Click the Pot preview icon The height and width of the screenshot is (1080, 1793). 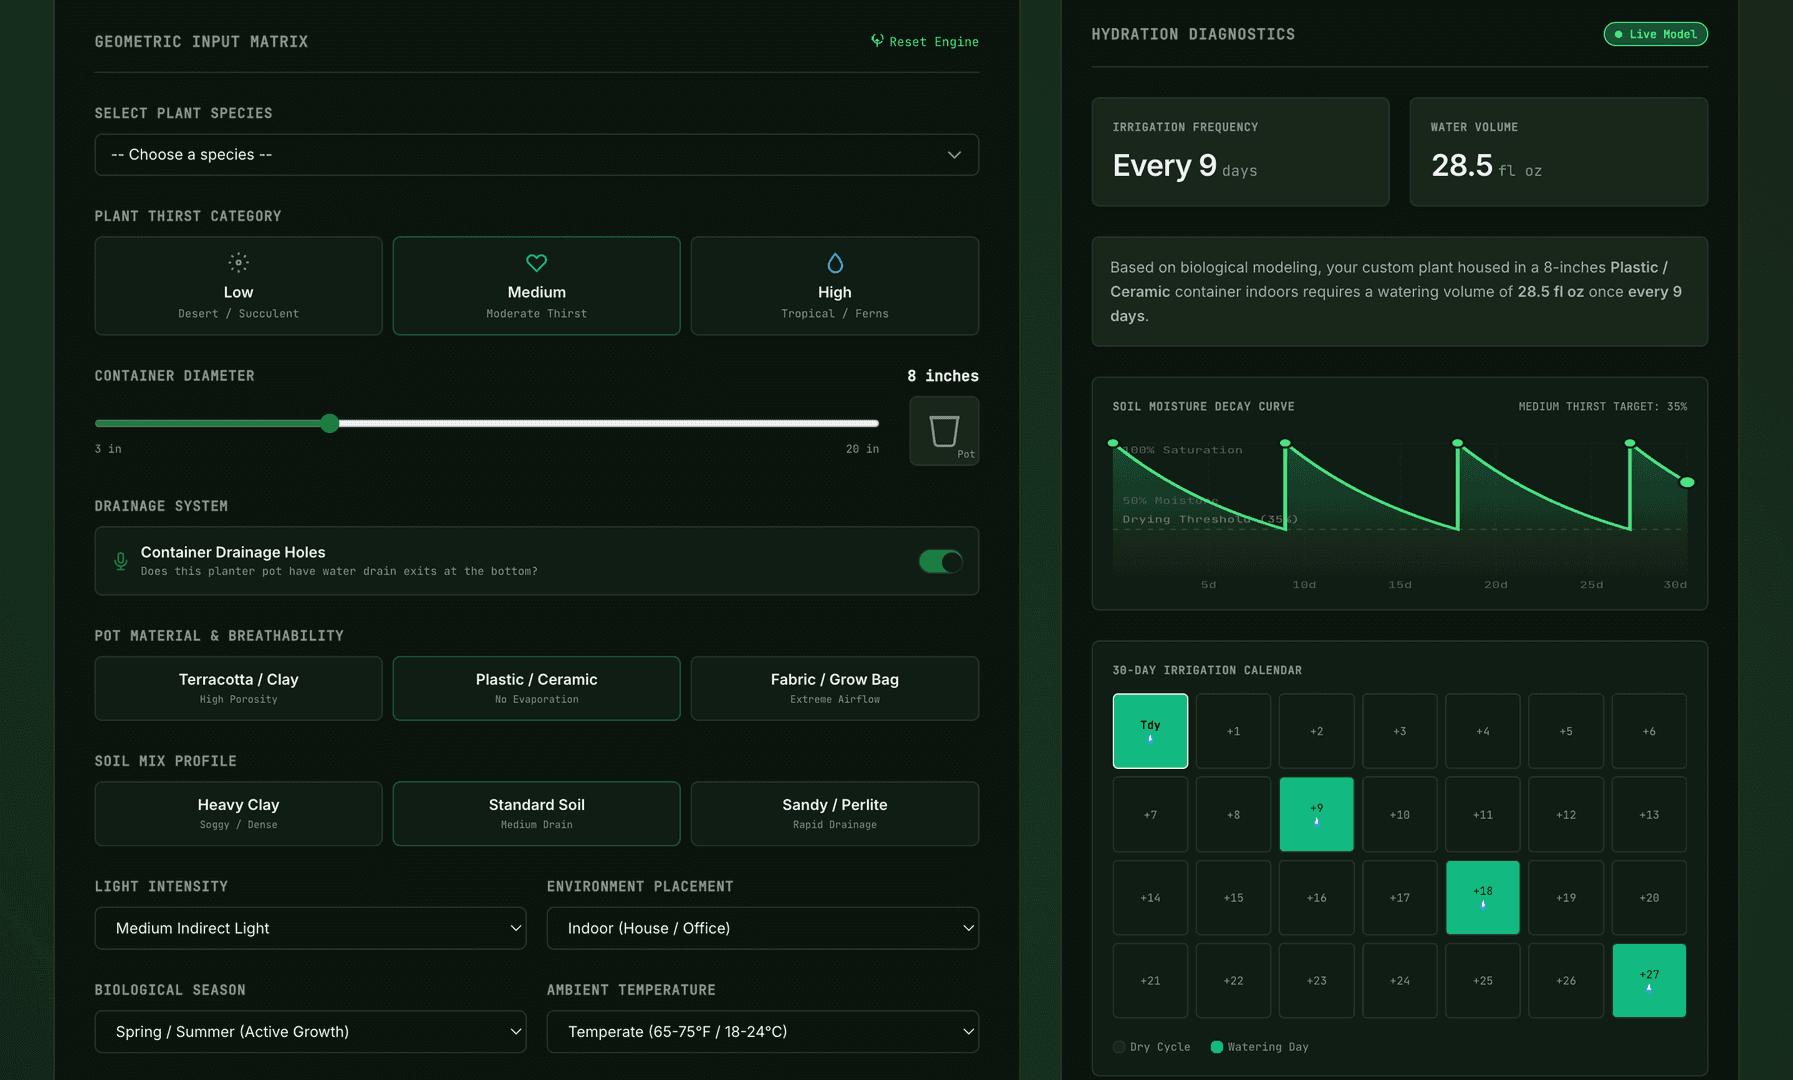[944, 431]
